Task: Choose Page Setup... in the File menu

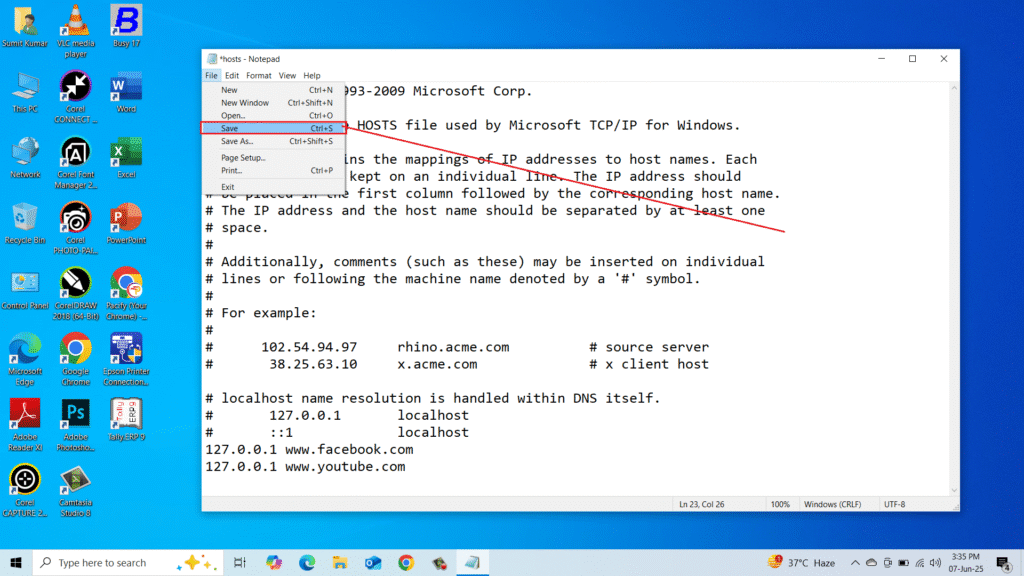Action: pyautogui.click(x=274, y=157)
